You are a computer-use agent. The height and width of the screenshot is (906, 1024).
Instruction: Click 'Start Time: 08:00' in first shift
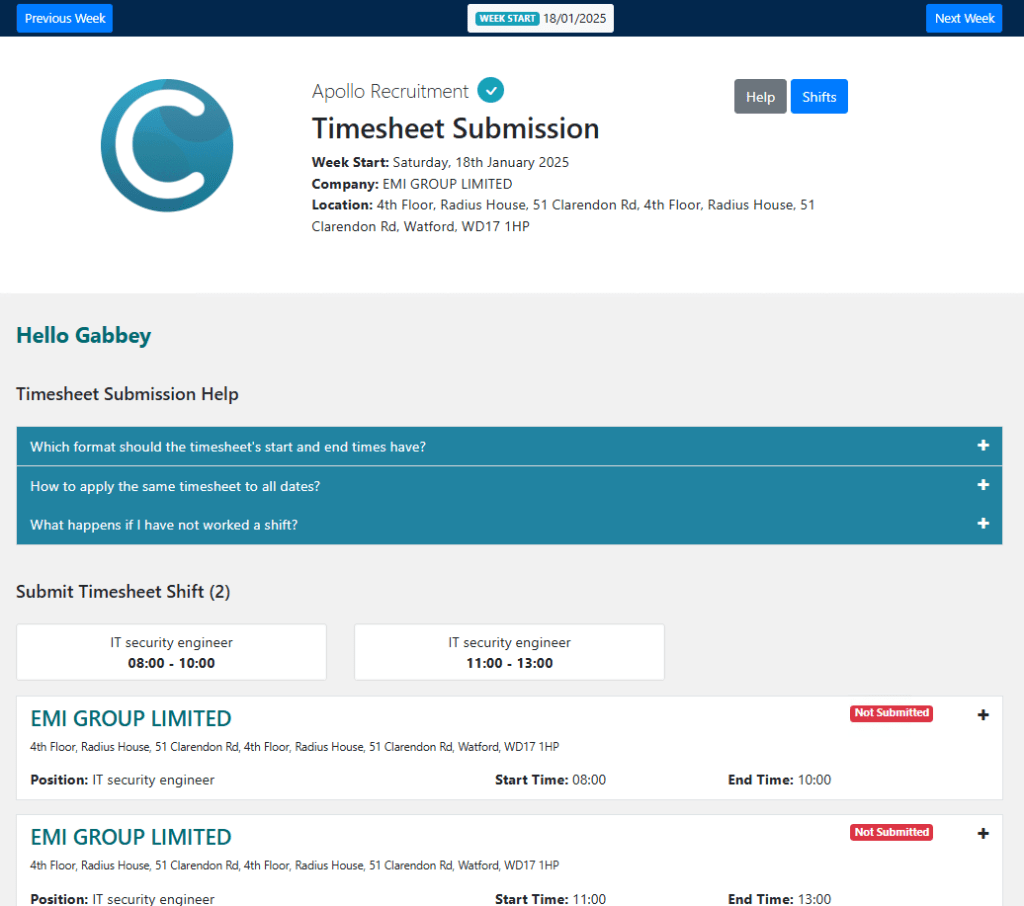click(551, 780)
